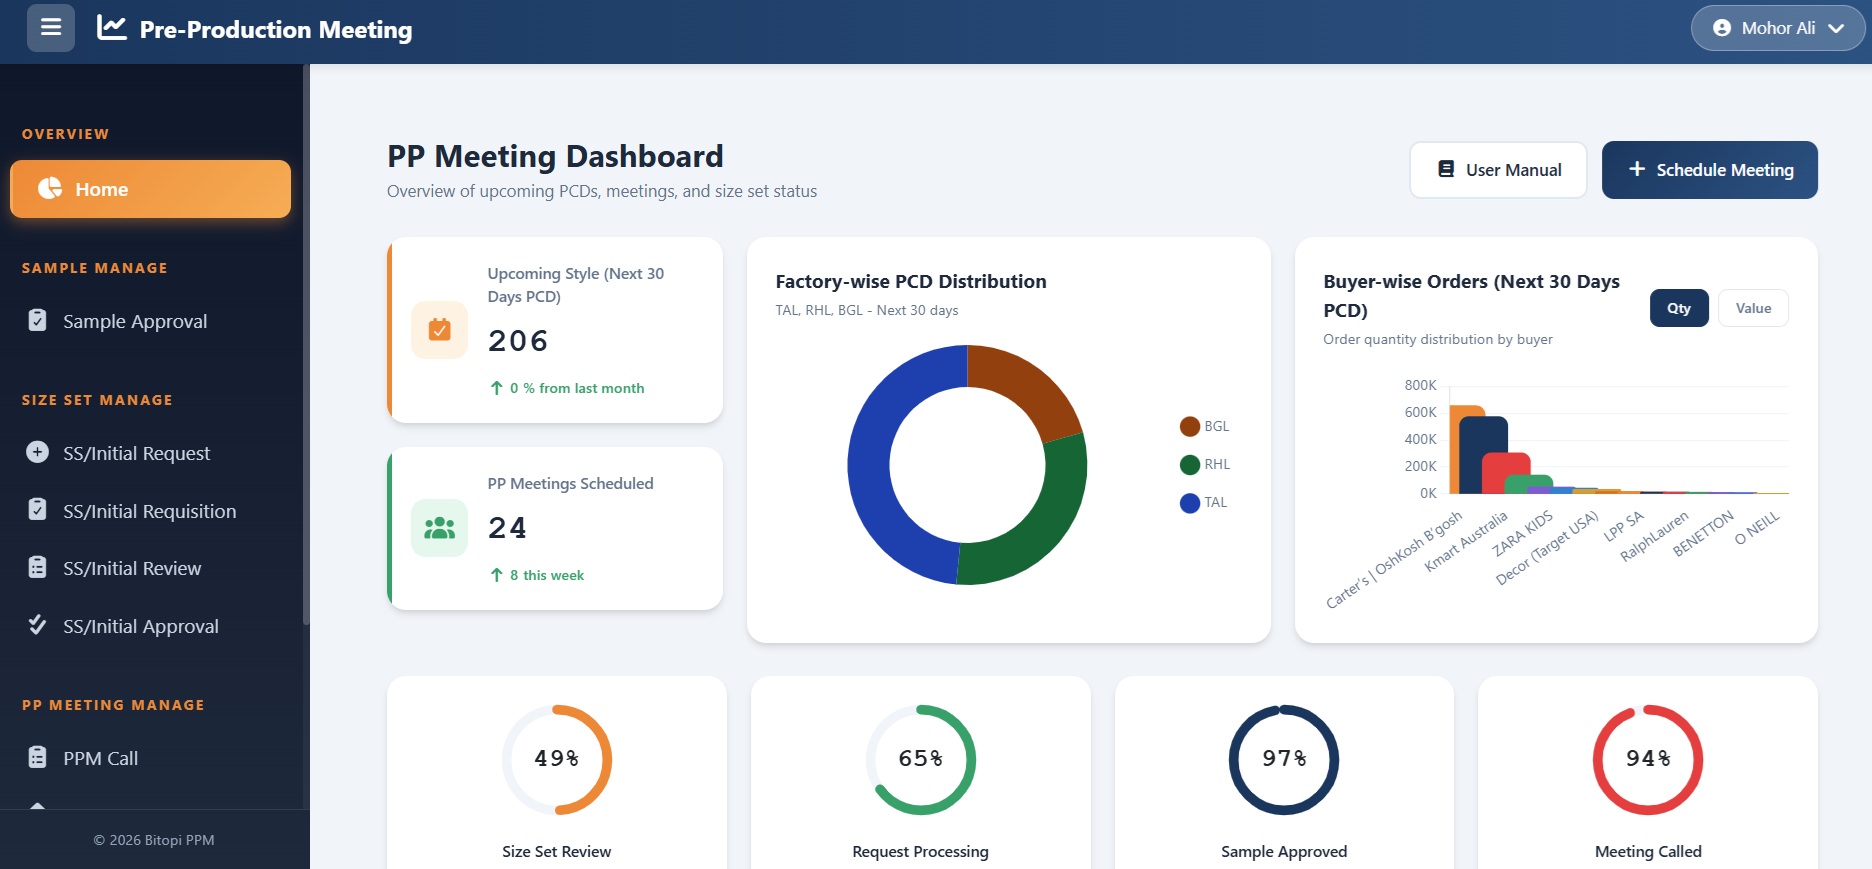Viewport: 1872px width, 869px height.
Task: Click the 'Order quantity distribution by buyer' subtitle
Action: click(1438, 339)
